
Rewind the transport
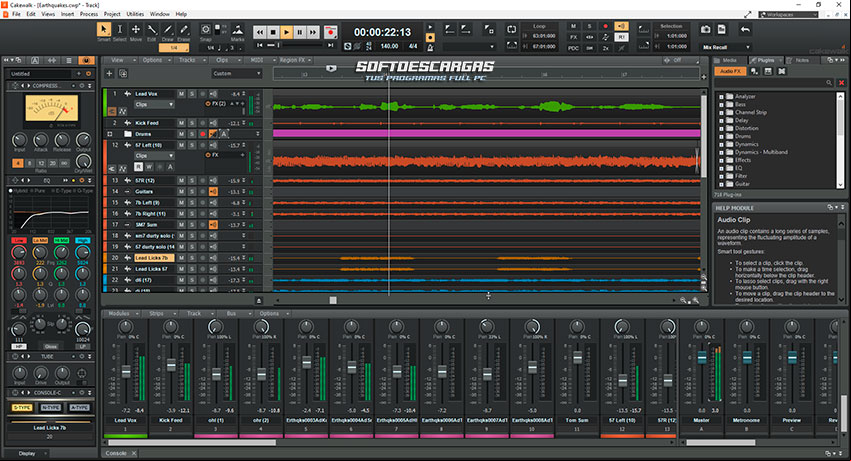260,33
